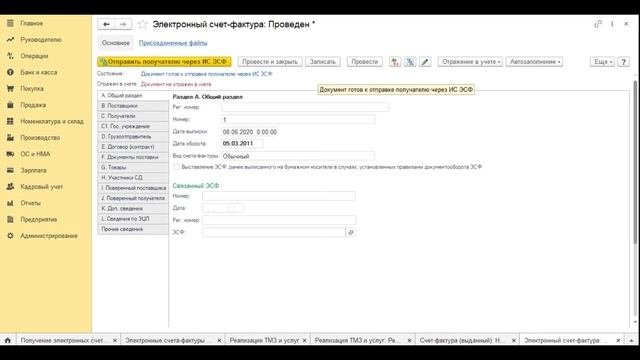
Task: Open the Производство factory icon
Action: pyautogui.click(x=10, y=138)
